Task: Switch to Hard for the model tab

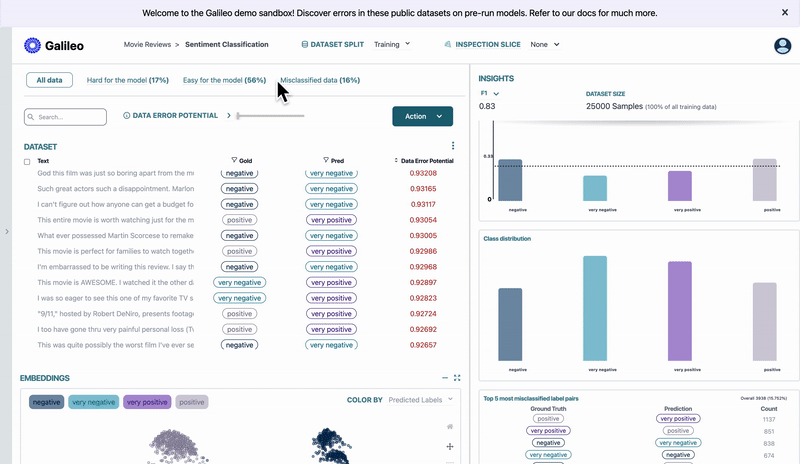Action: [127, 80]
